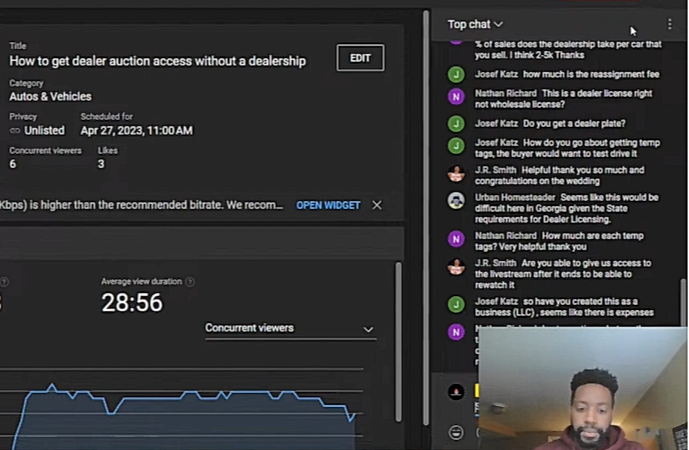Click the Autos & Vehicles category text
Image resolution: width=689 pixels, height=450 pixels.
tap(51, 97)
